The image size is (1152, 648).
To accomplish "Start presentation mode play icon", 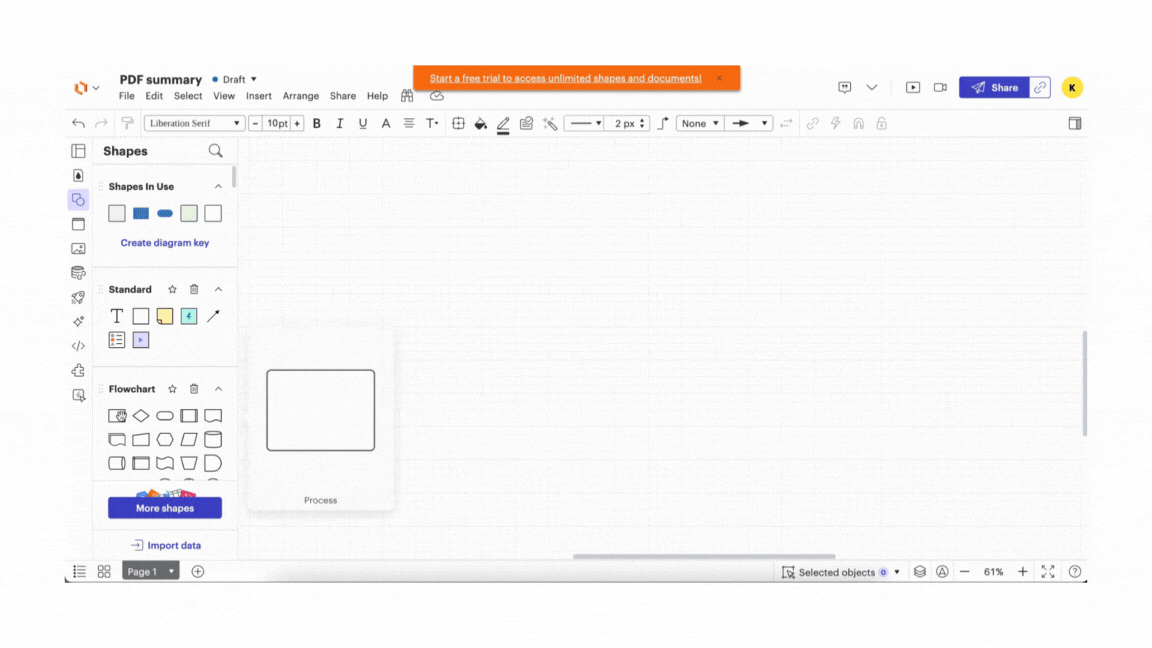I will pyautogui.click(x=913, y=87).
